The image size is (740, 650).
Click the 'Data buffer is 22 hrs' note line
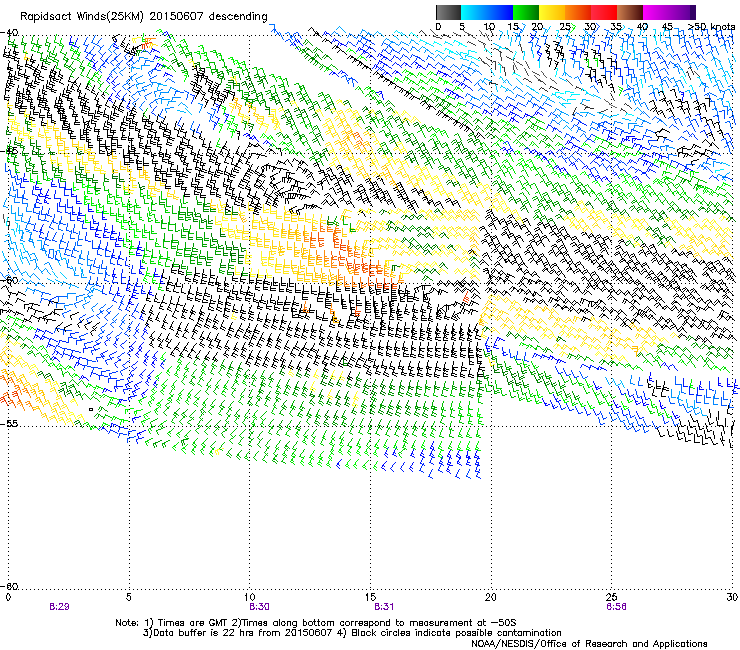click(x=352, y=633)
